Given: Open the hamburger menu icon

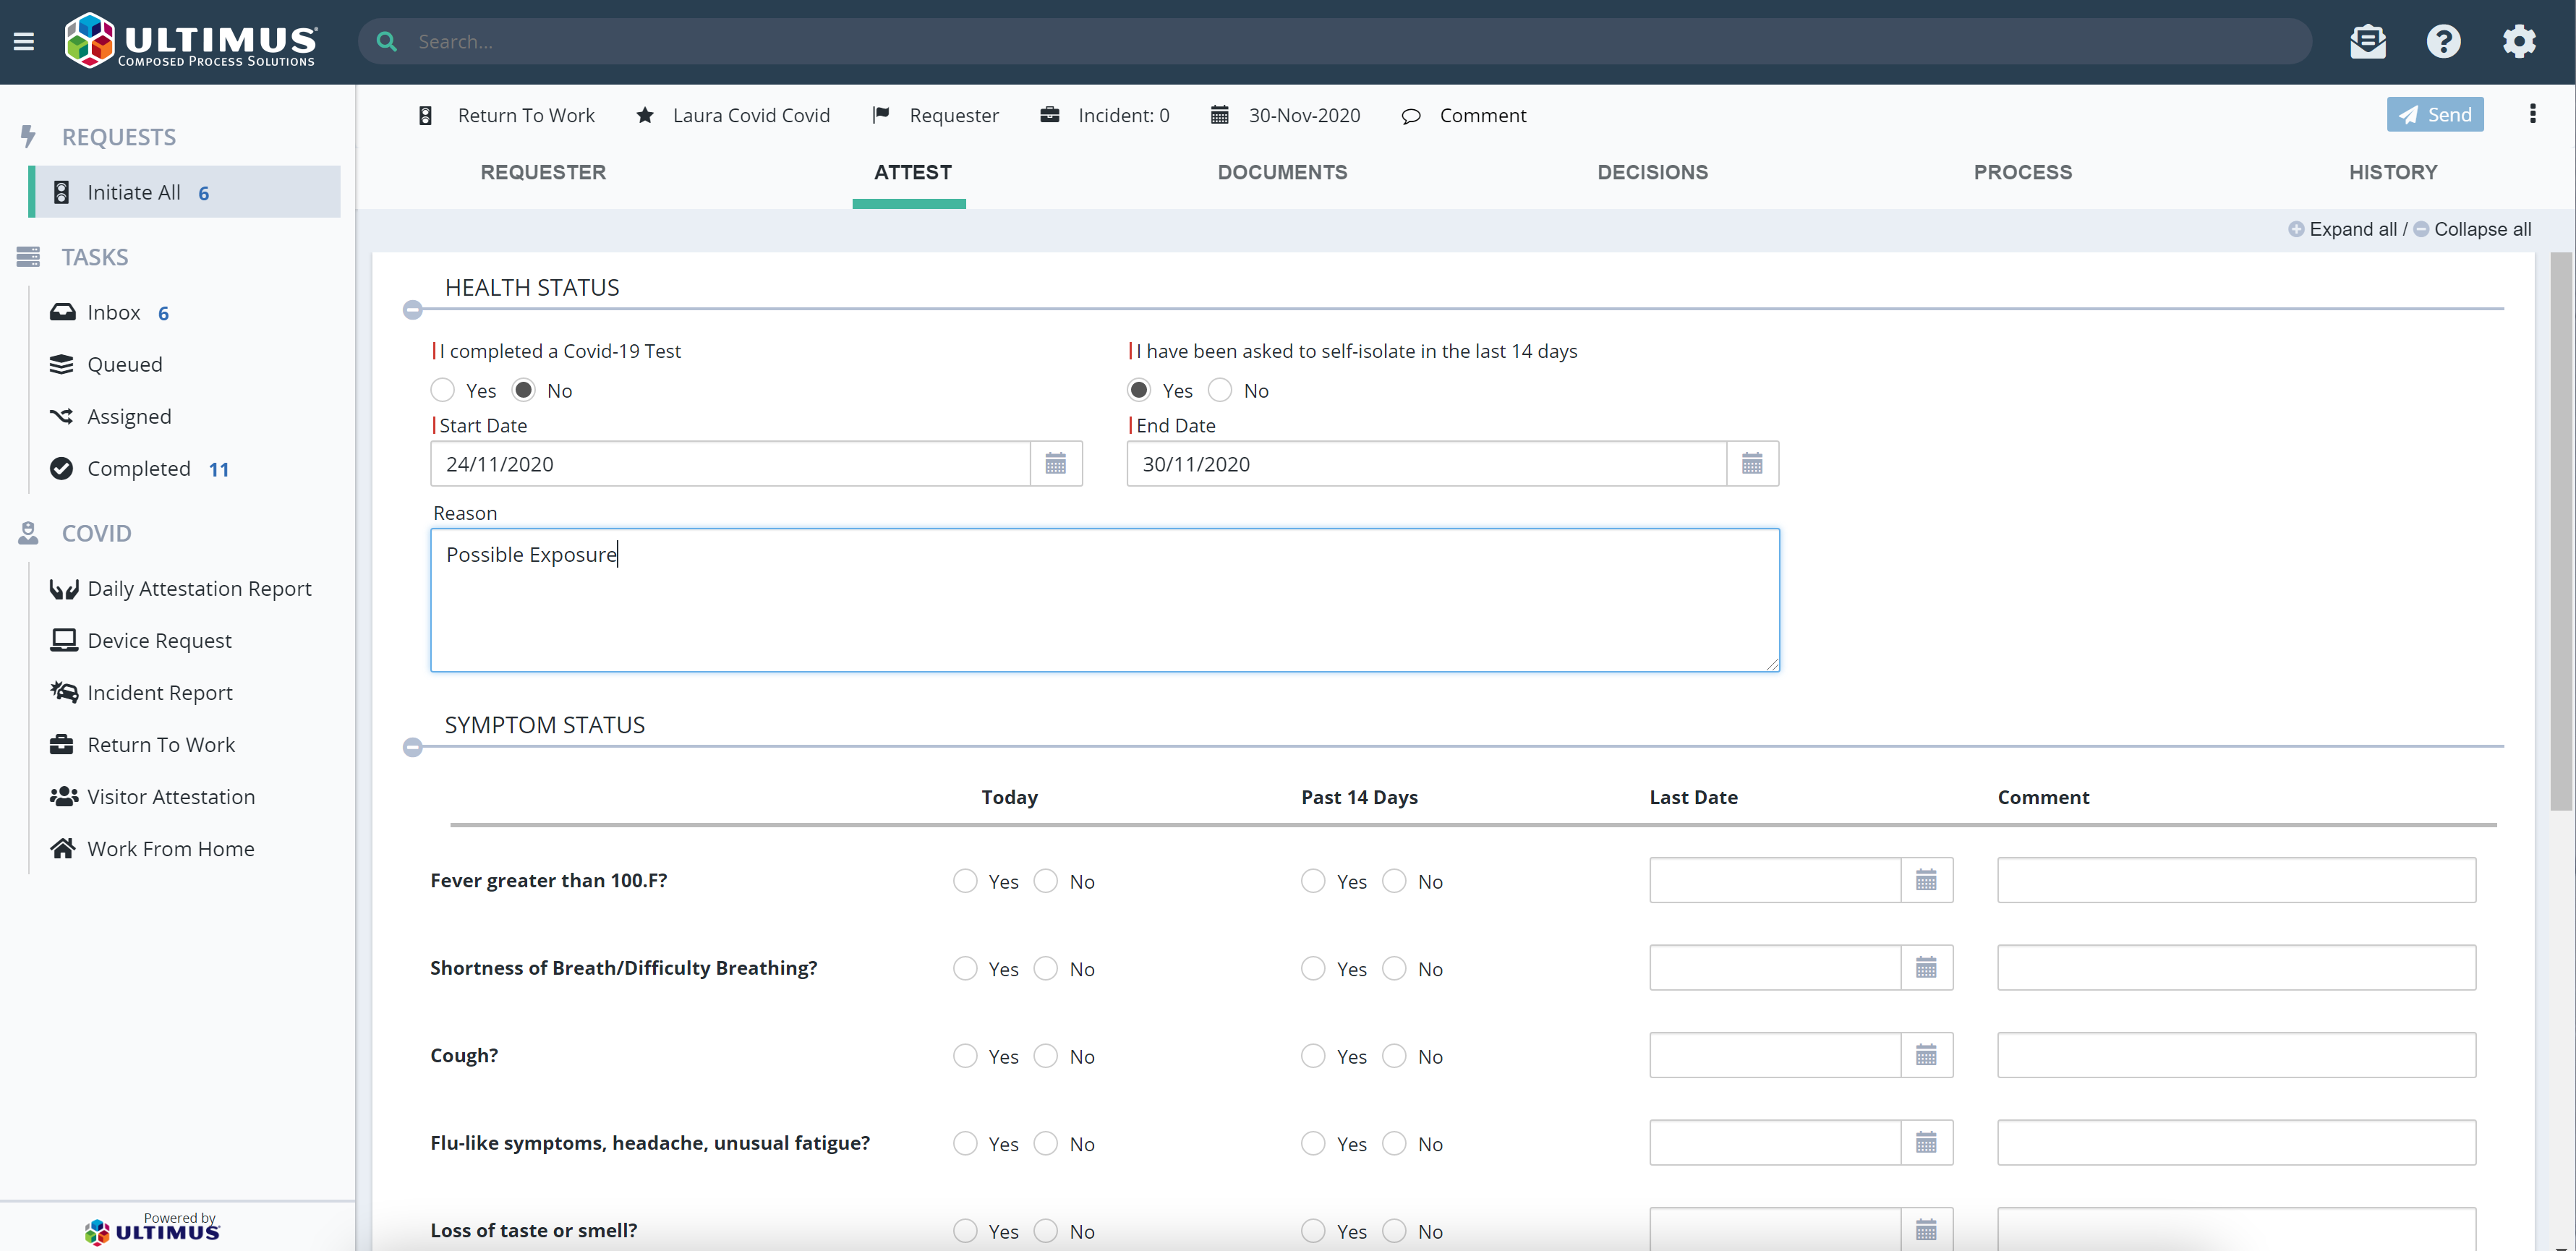Looking at the screenshot, I should 24,41.
